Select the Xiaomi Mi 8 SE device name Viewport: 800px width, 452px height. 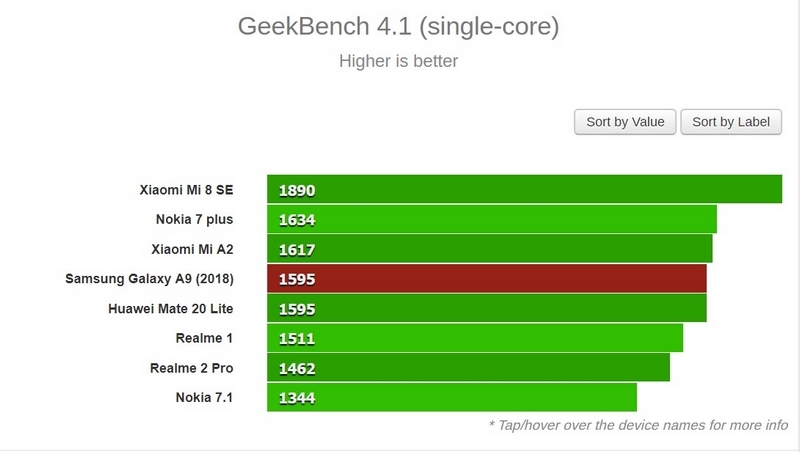click(x=186, y=190)
